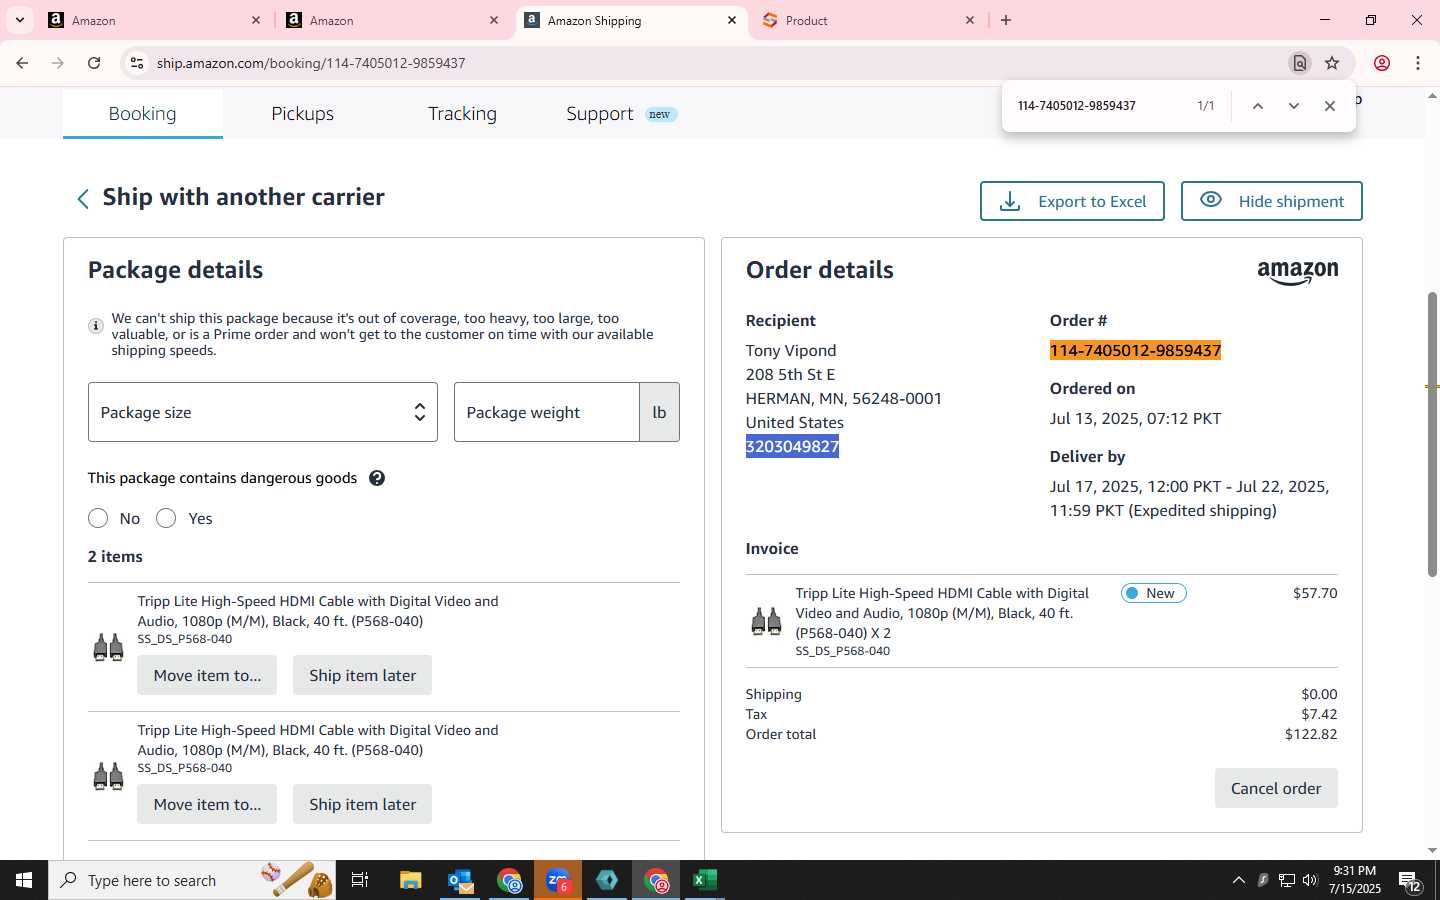
Task: Bookmark this page with the star
Action: (x=1332, y=63)
